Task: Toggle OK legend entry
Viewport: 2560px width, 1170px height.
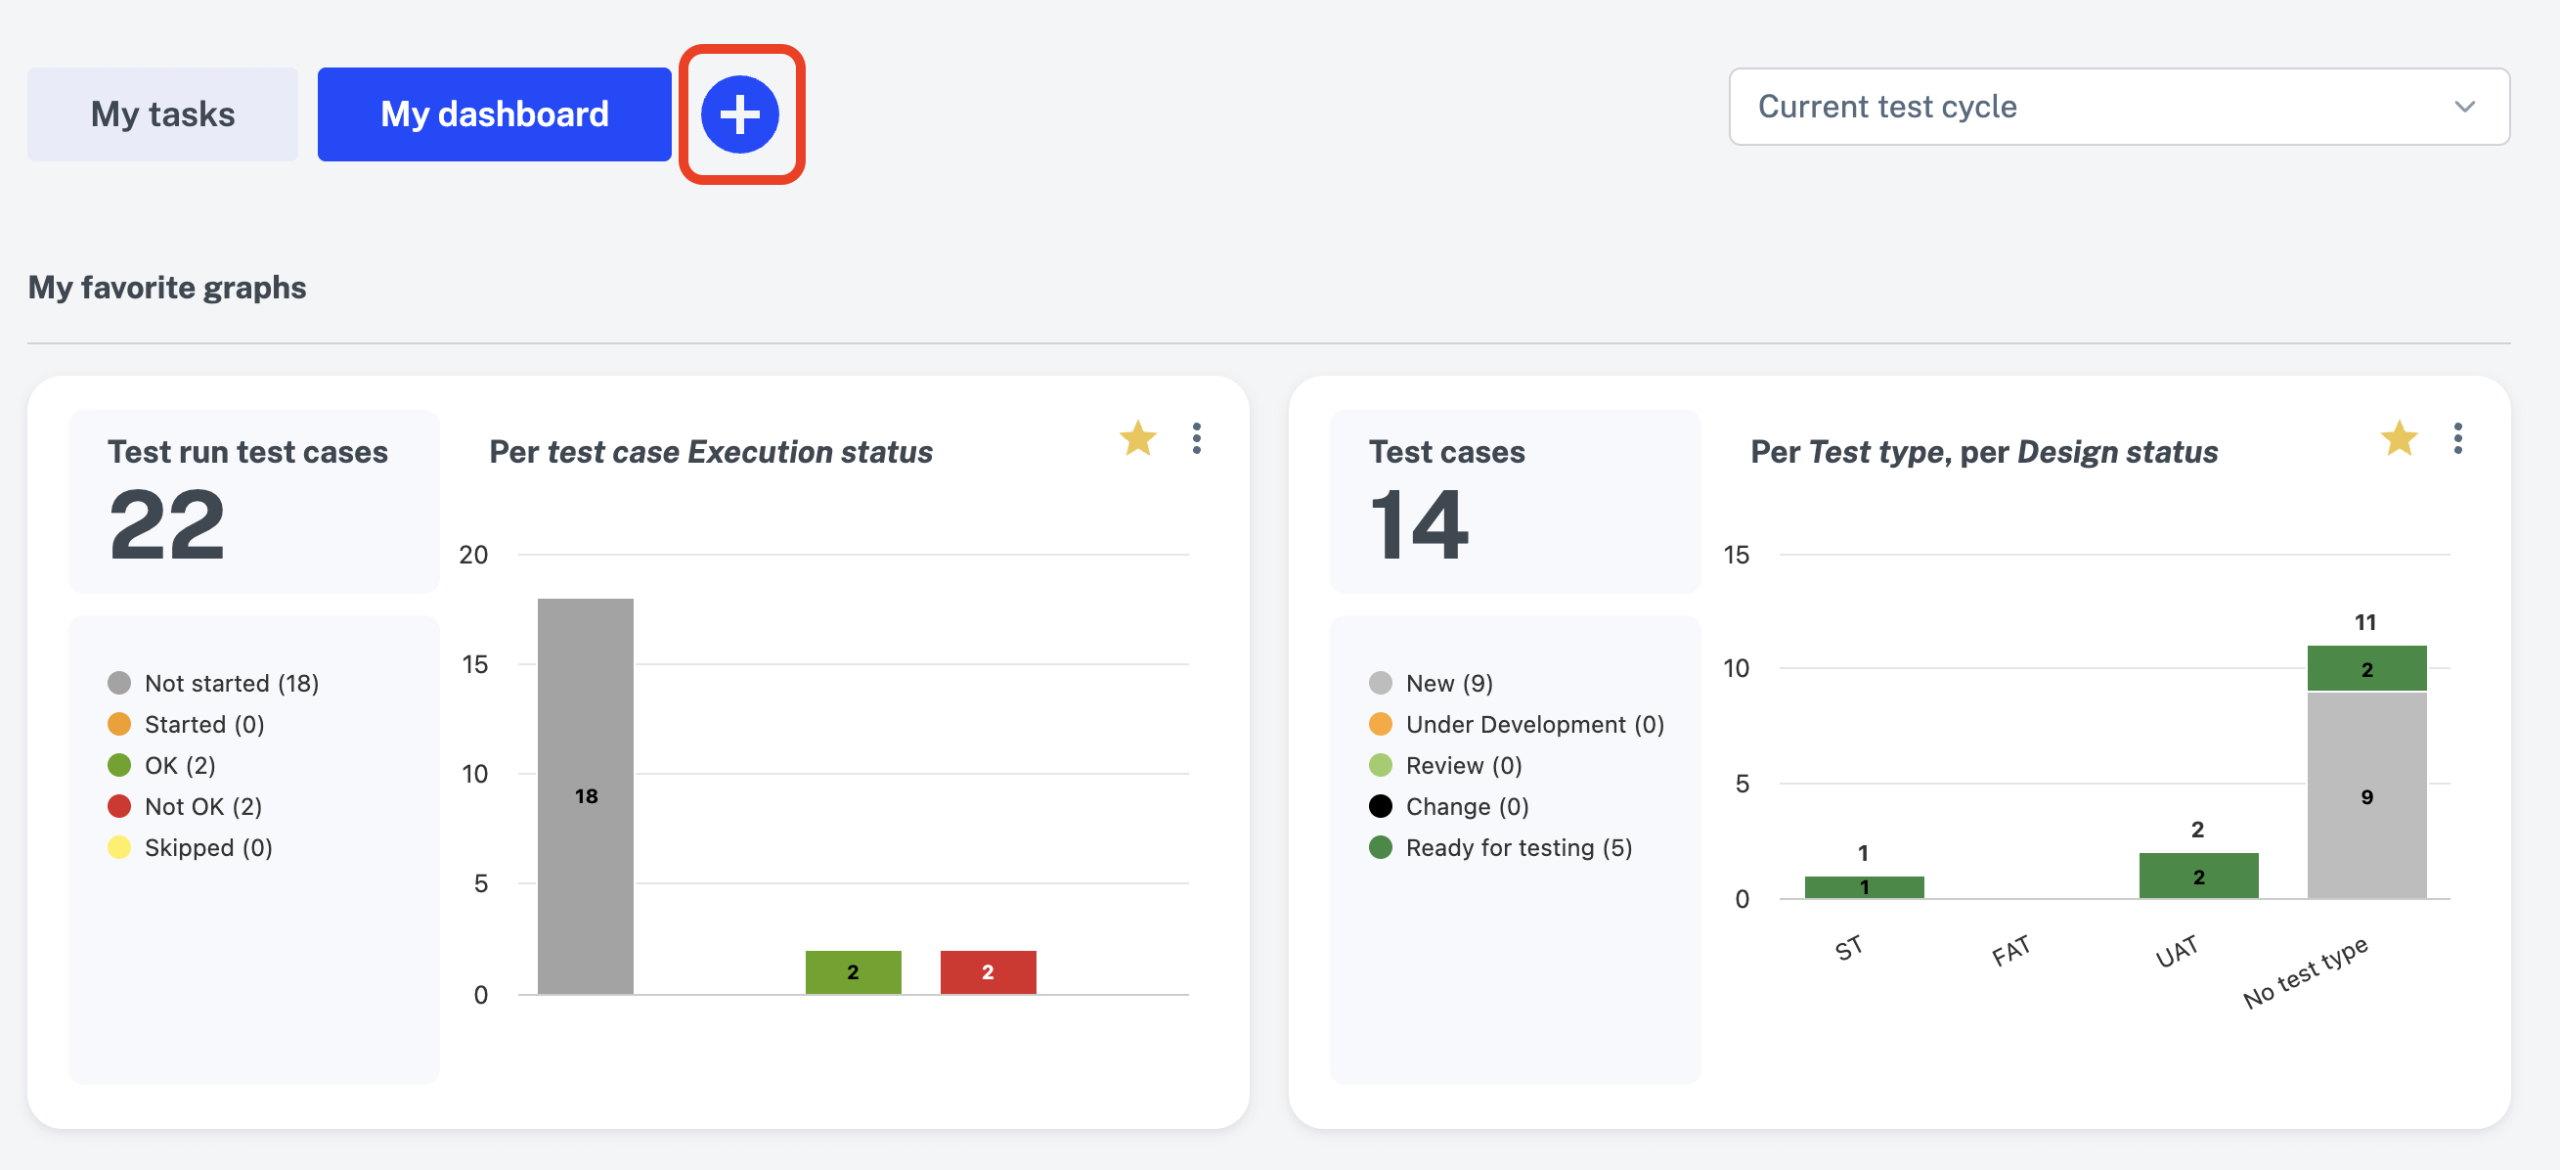Action: point(180,765)
